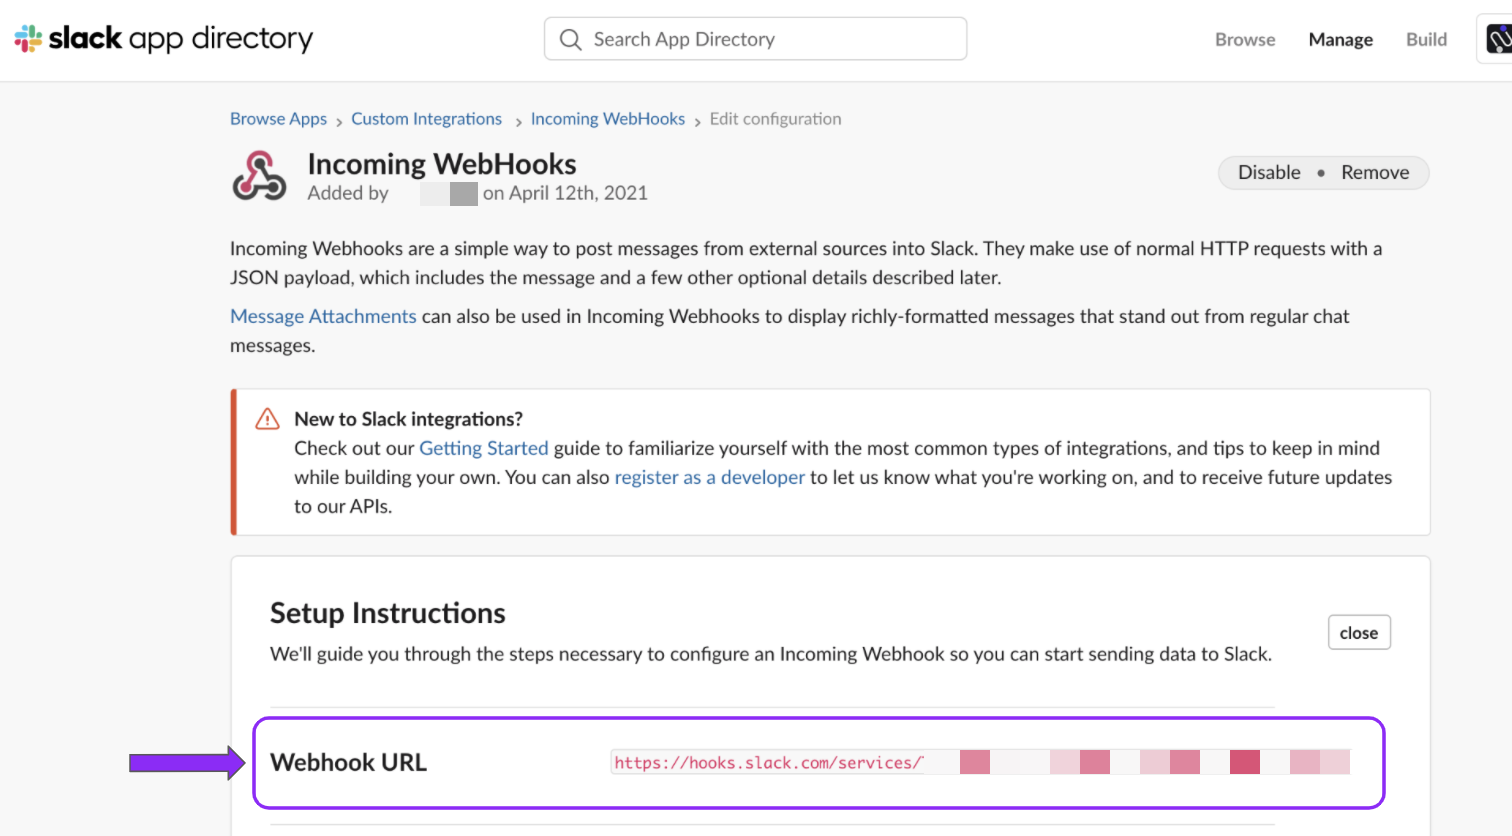Open the Message Attachments link
This screenshot has width=1512, height=836.
323,316
